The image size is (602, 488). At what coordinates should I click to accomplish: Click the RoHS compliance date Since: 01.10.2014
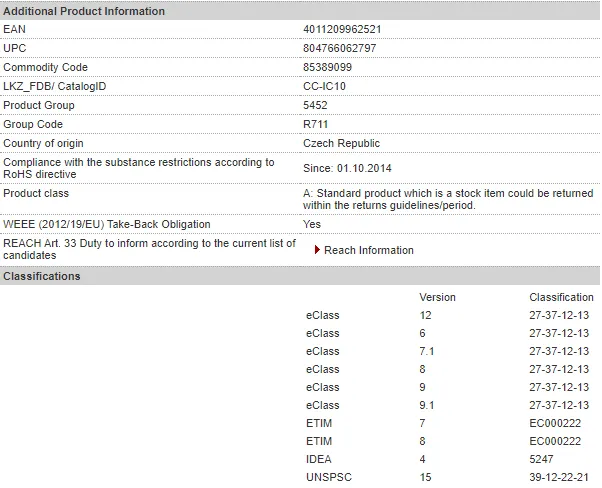click(347, 168)
